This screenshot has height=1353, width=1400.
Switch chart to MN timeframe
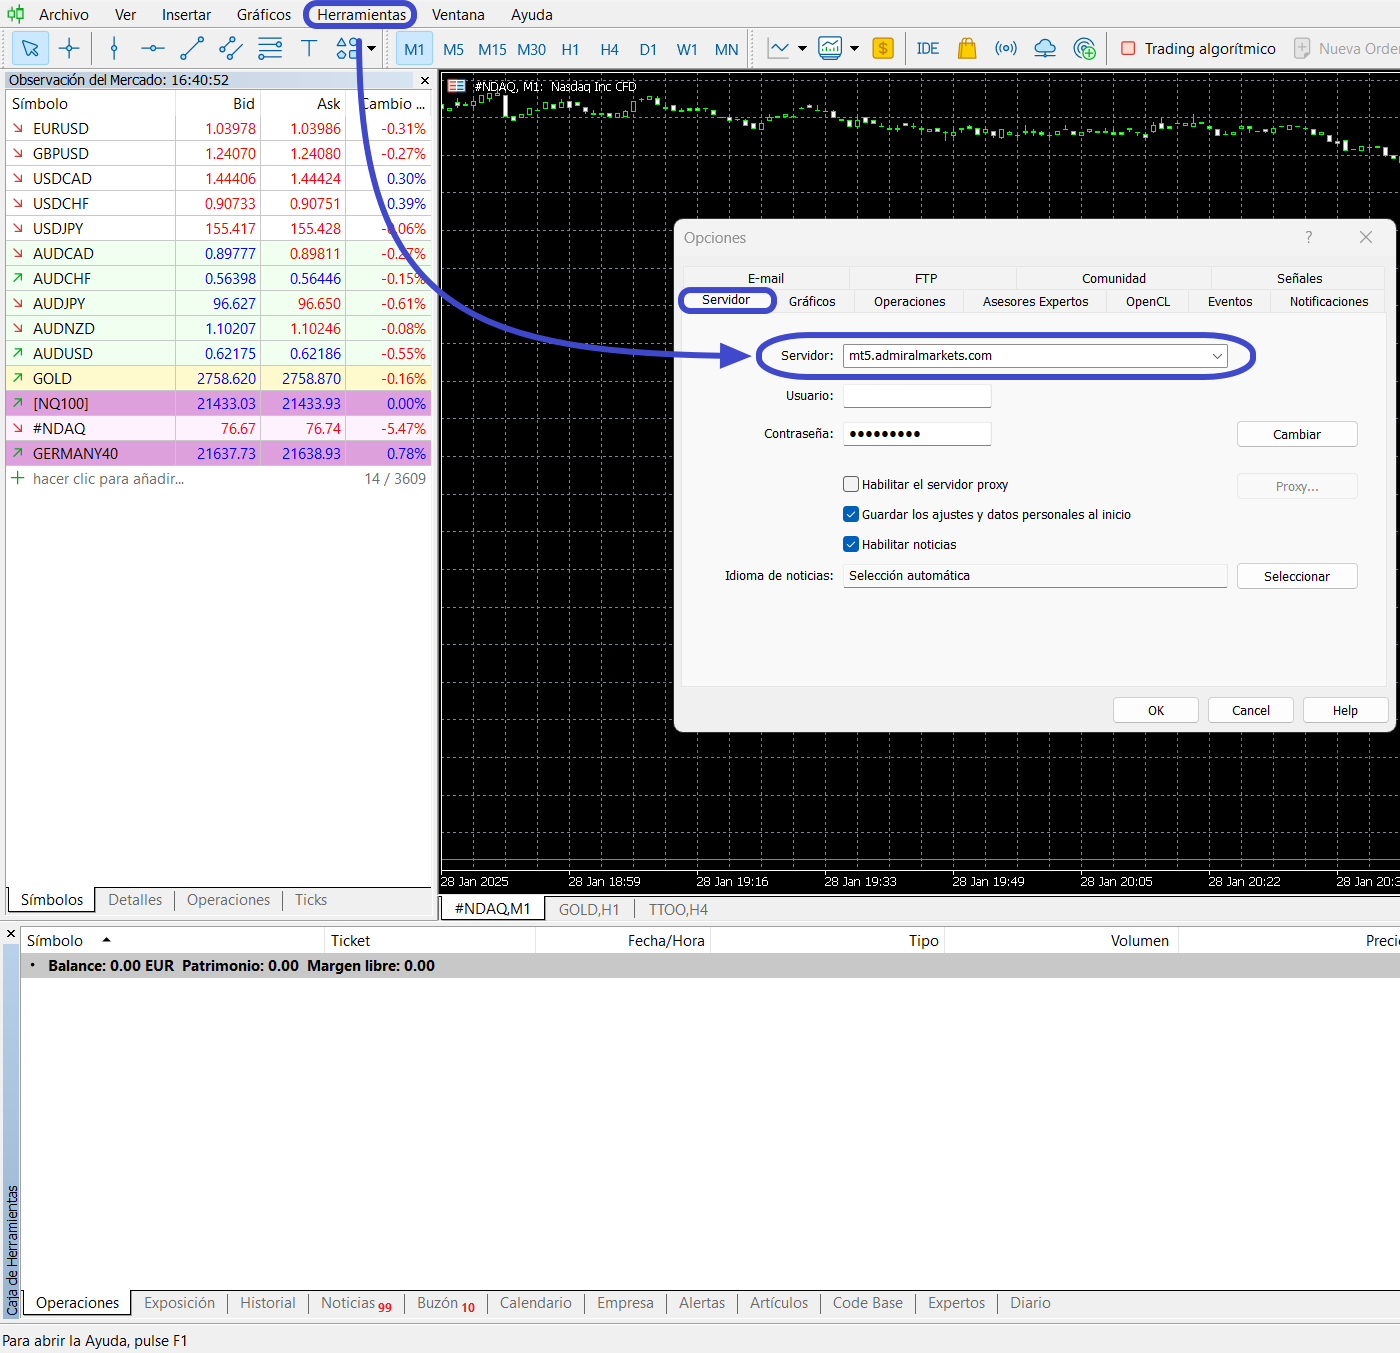tap(727, 49)
